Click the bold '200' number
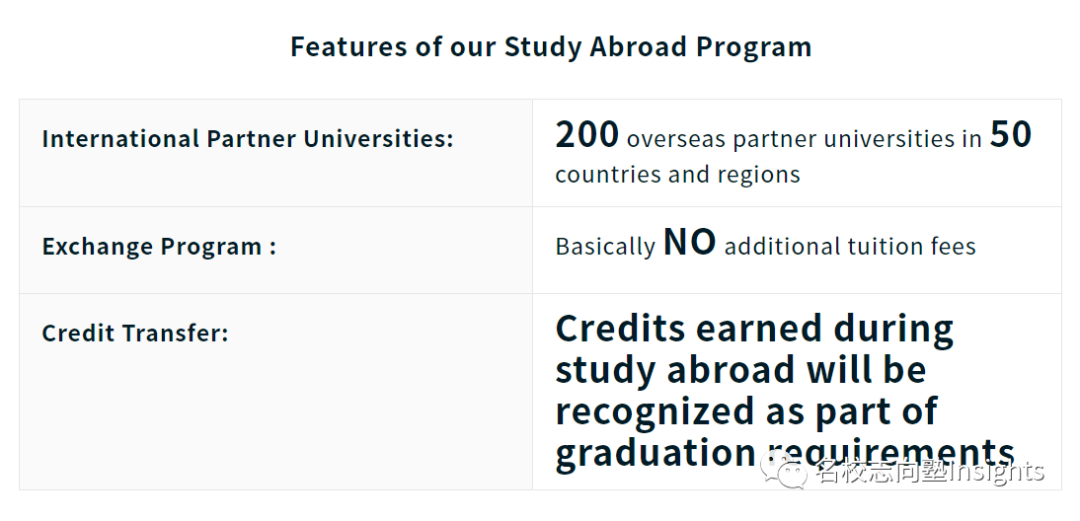Screen dimensions: 1080x521 pos(587,134)
